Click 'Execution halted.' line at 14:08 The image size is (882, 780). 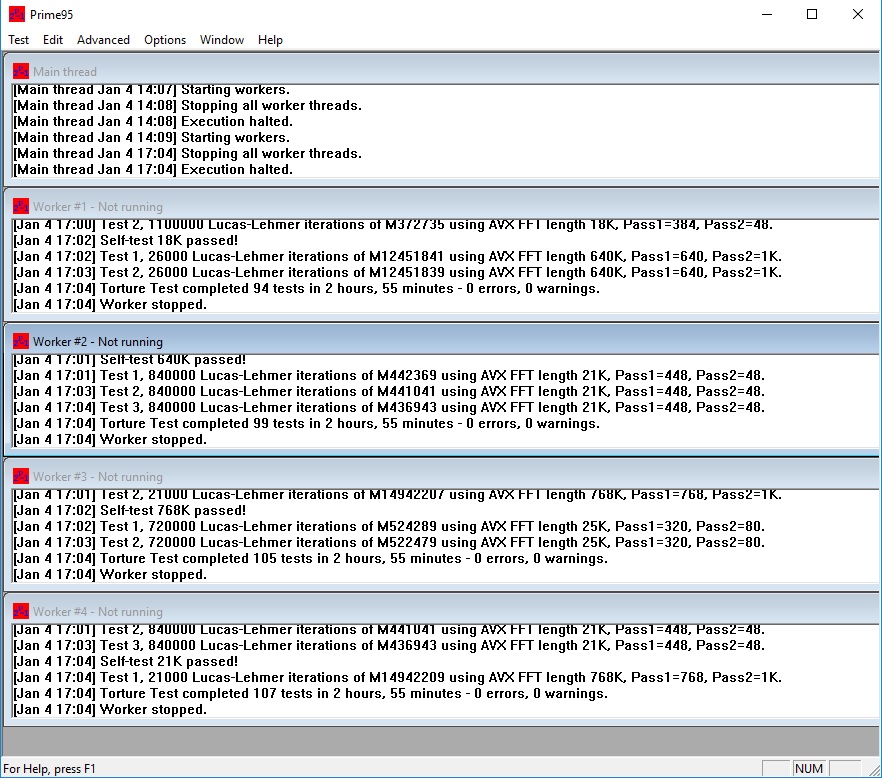153,121
